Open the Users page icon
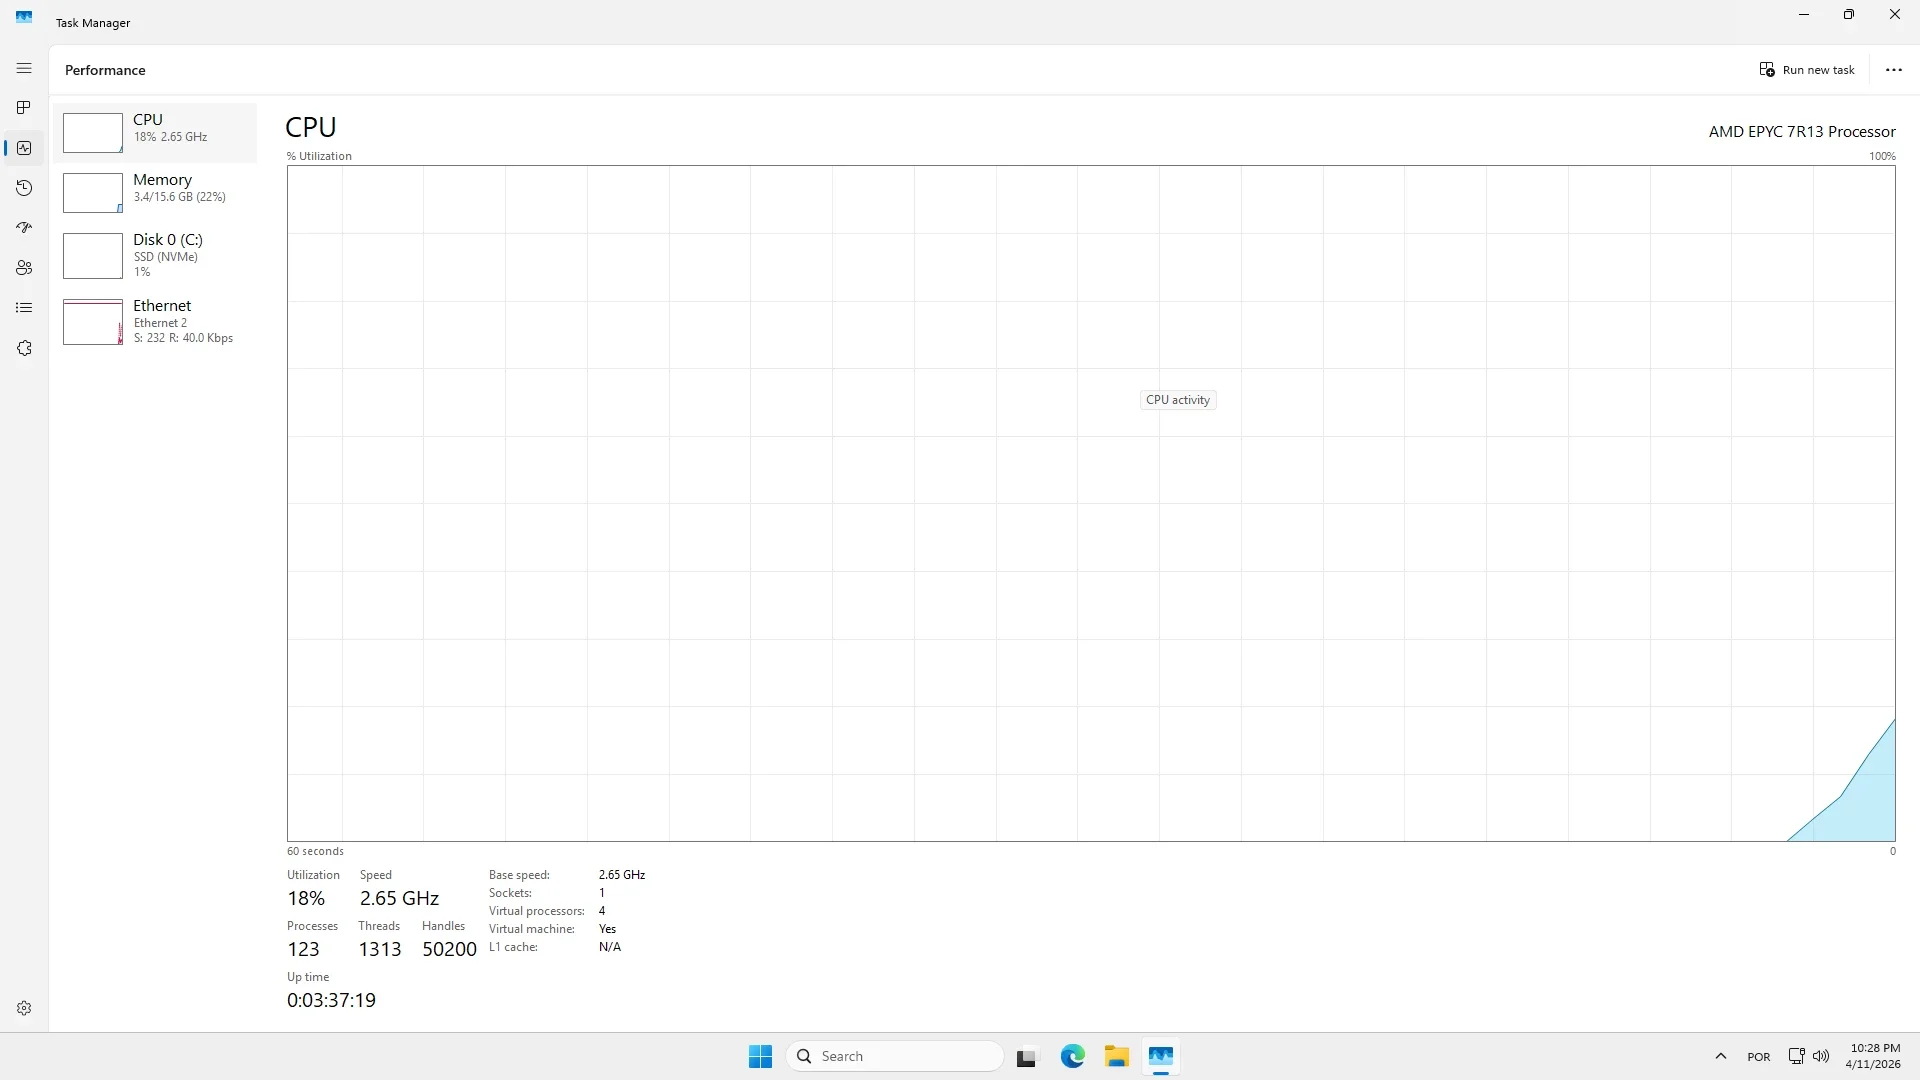 pos(24,268)
